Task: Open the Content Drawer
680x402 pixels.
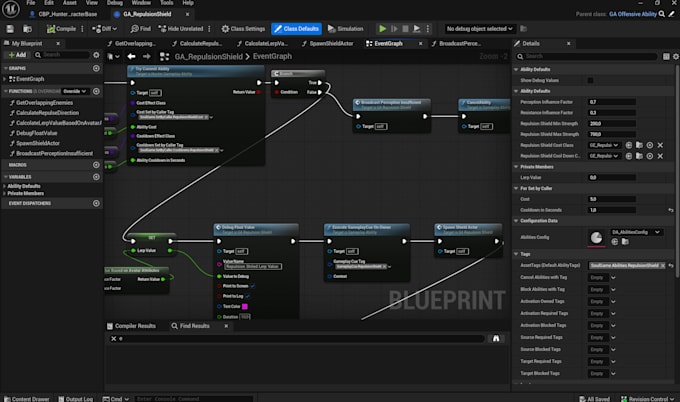Action: tap(26, 399)
